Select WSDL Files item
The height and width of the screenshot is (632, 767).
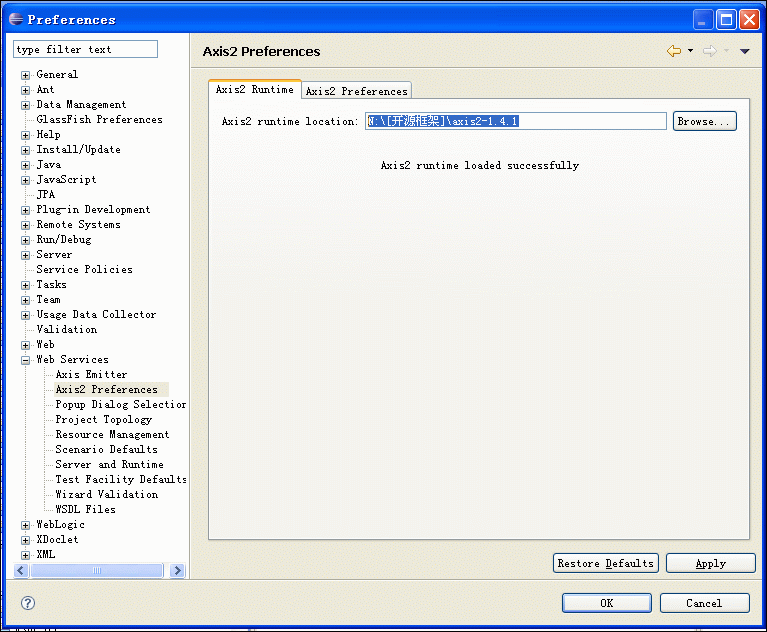pos(85,509)
